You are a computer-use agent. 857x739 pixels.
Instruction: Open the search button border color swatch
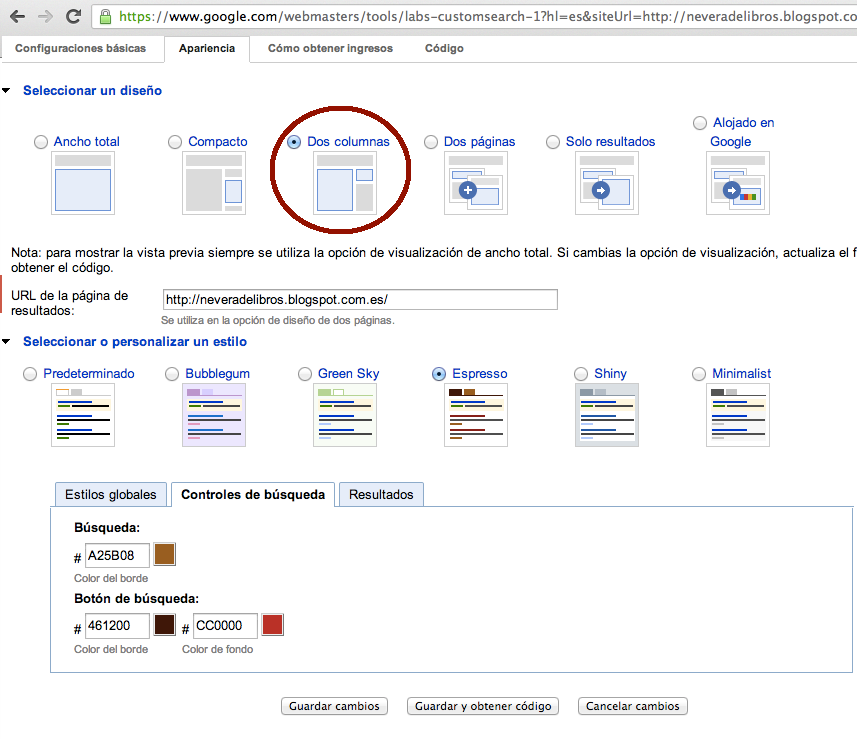click(x=165, y=625)
